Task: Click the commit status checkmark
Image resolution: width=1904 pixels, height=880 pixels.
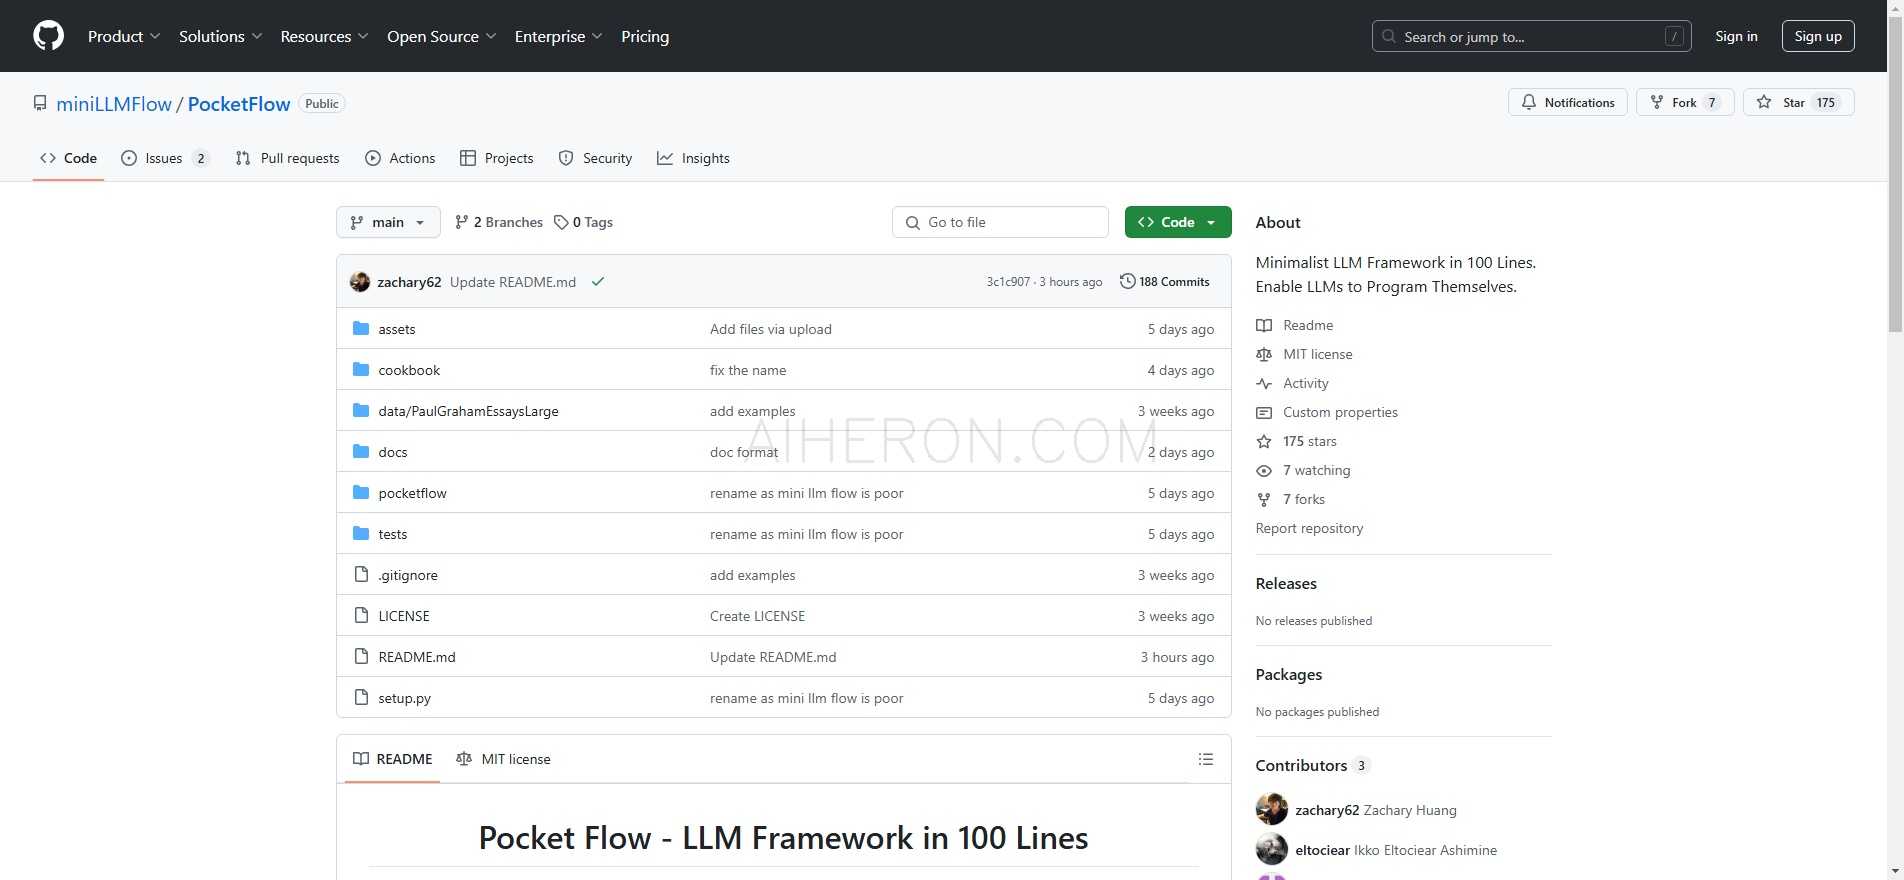Action: (x=598, y=282)
